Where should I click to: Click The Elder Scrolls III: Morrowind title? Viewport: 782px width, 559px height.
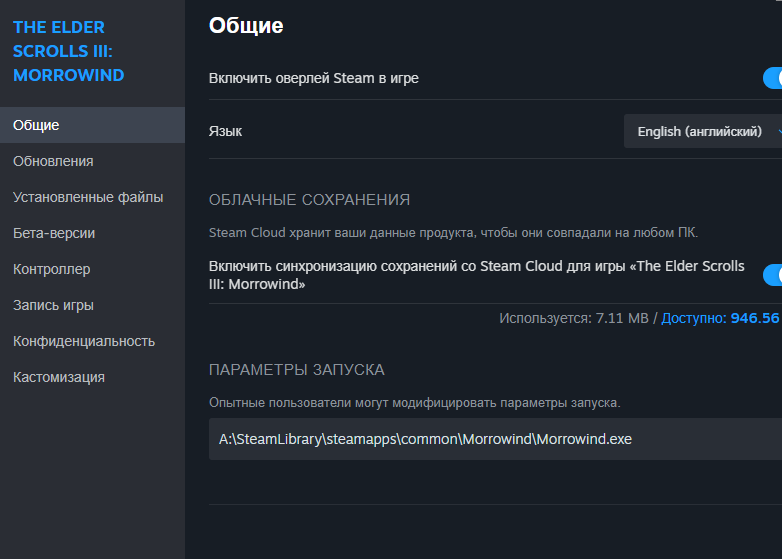[x=69, y=51]
